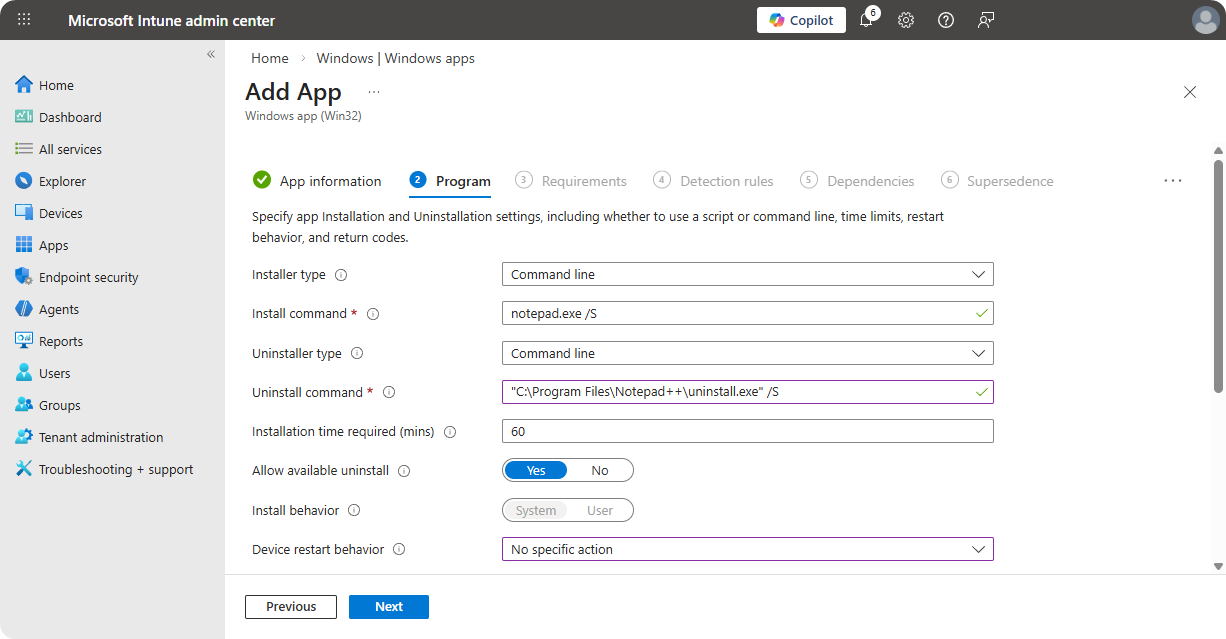The width and height of the screenshot is (1226, 639).
Task: Click info icon next to Install command
Action: [x=373, y=314]
